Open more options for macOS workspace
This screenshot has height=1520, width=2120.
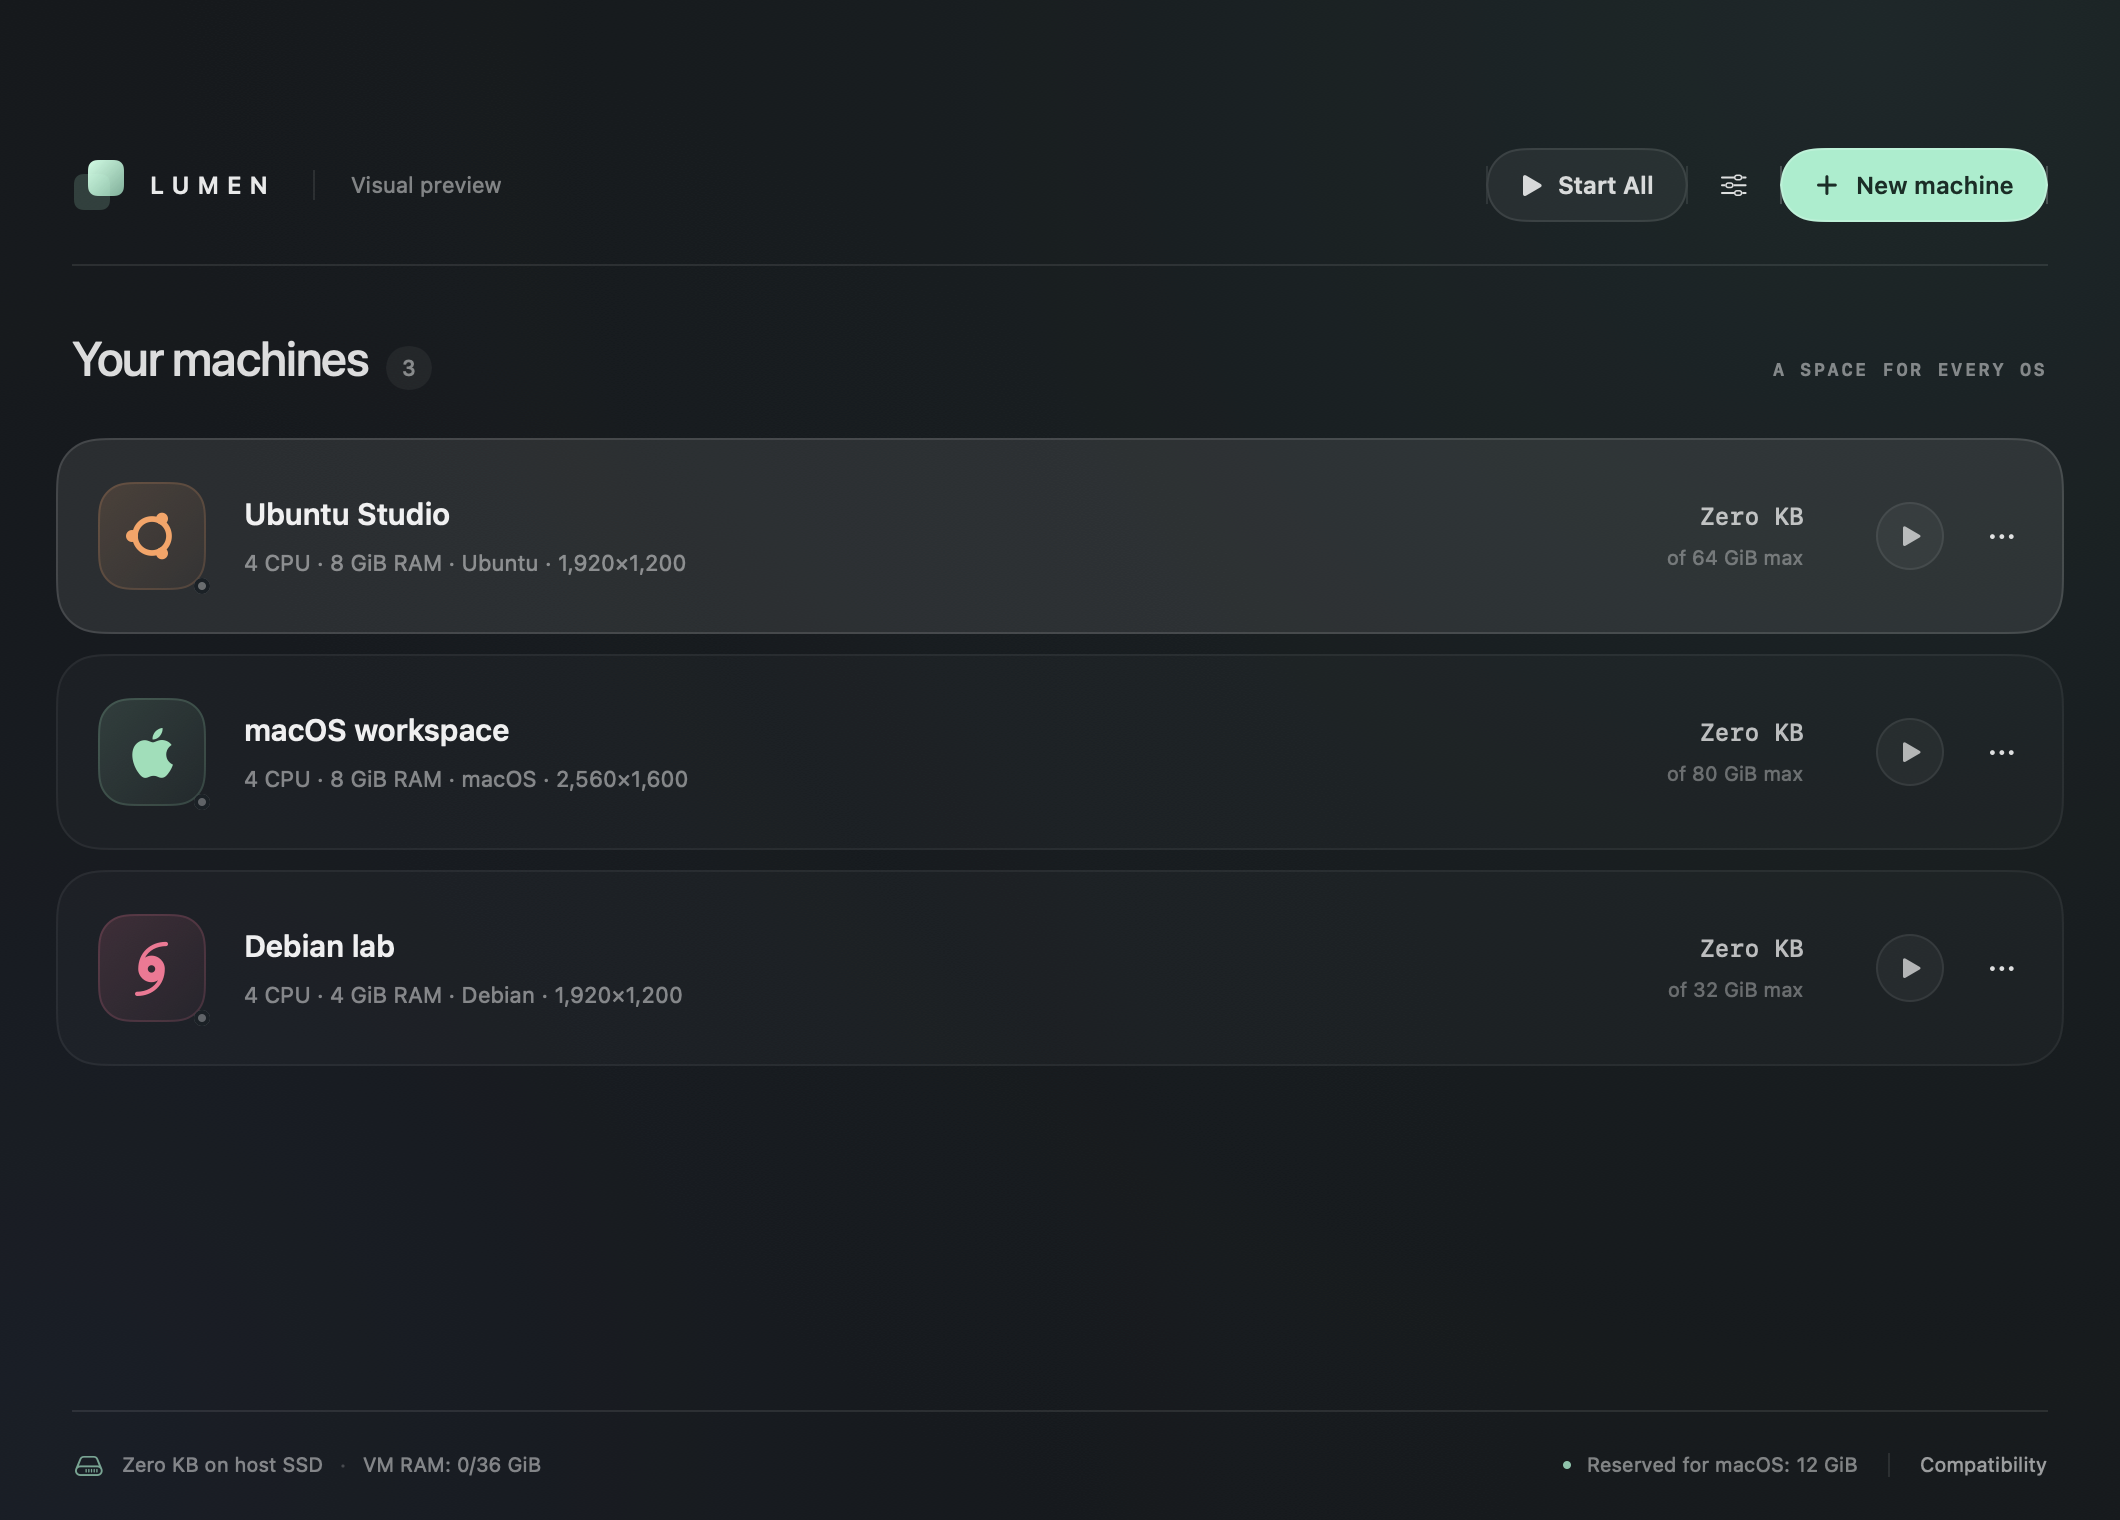pos(2001,752)
